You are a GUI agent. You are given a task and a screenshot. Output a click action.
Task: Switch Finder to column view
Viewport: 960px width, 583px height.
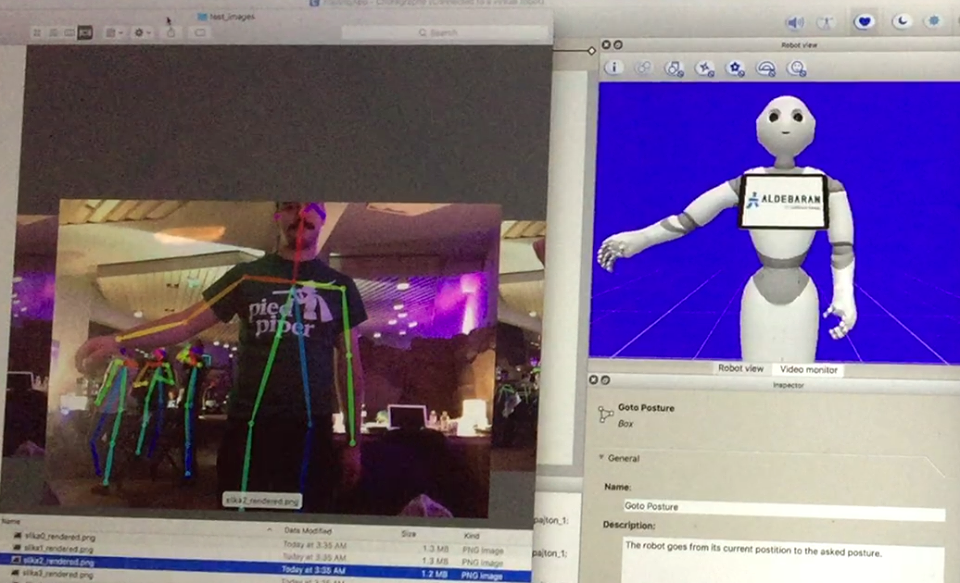[69, 32]
